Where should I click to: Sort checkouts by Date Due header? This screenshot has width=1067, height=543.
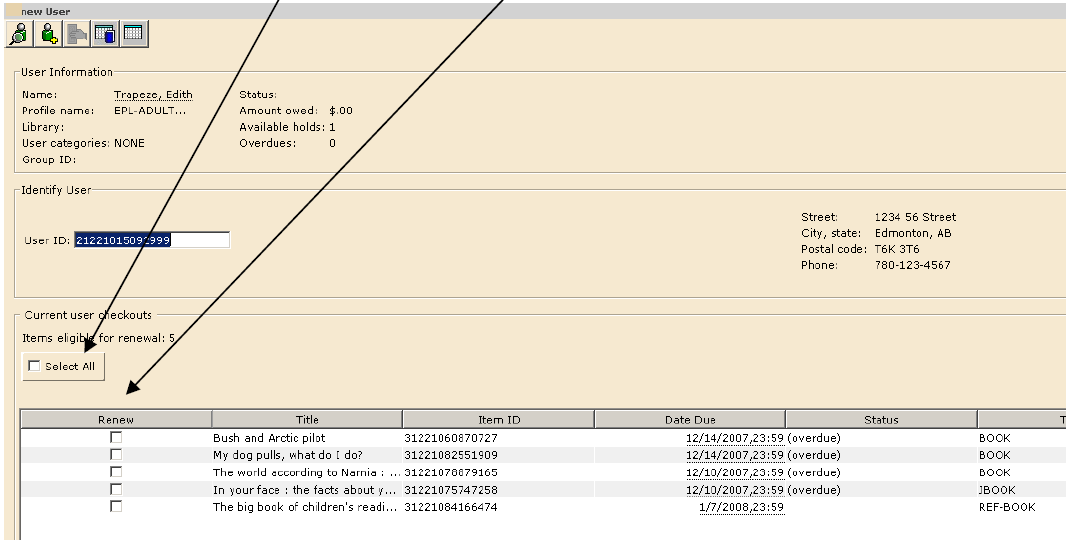pyautogui.click(x=690, y=420)
